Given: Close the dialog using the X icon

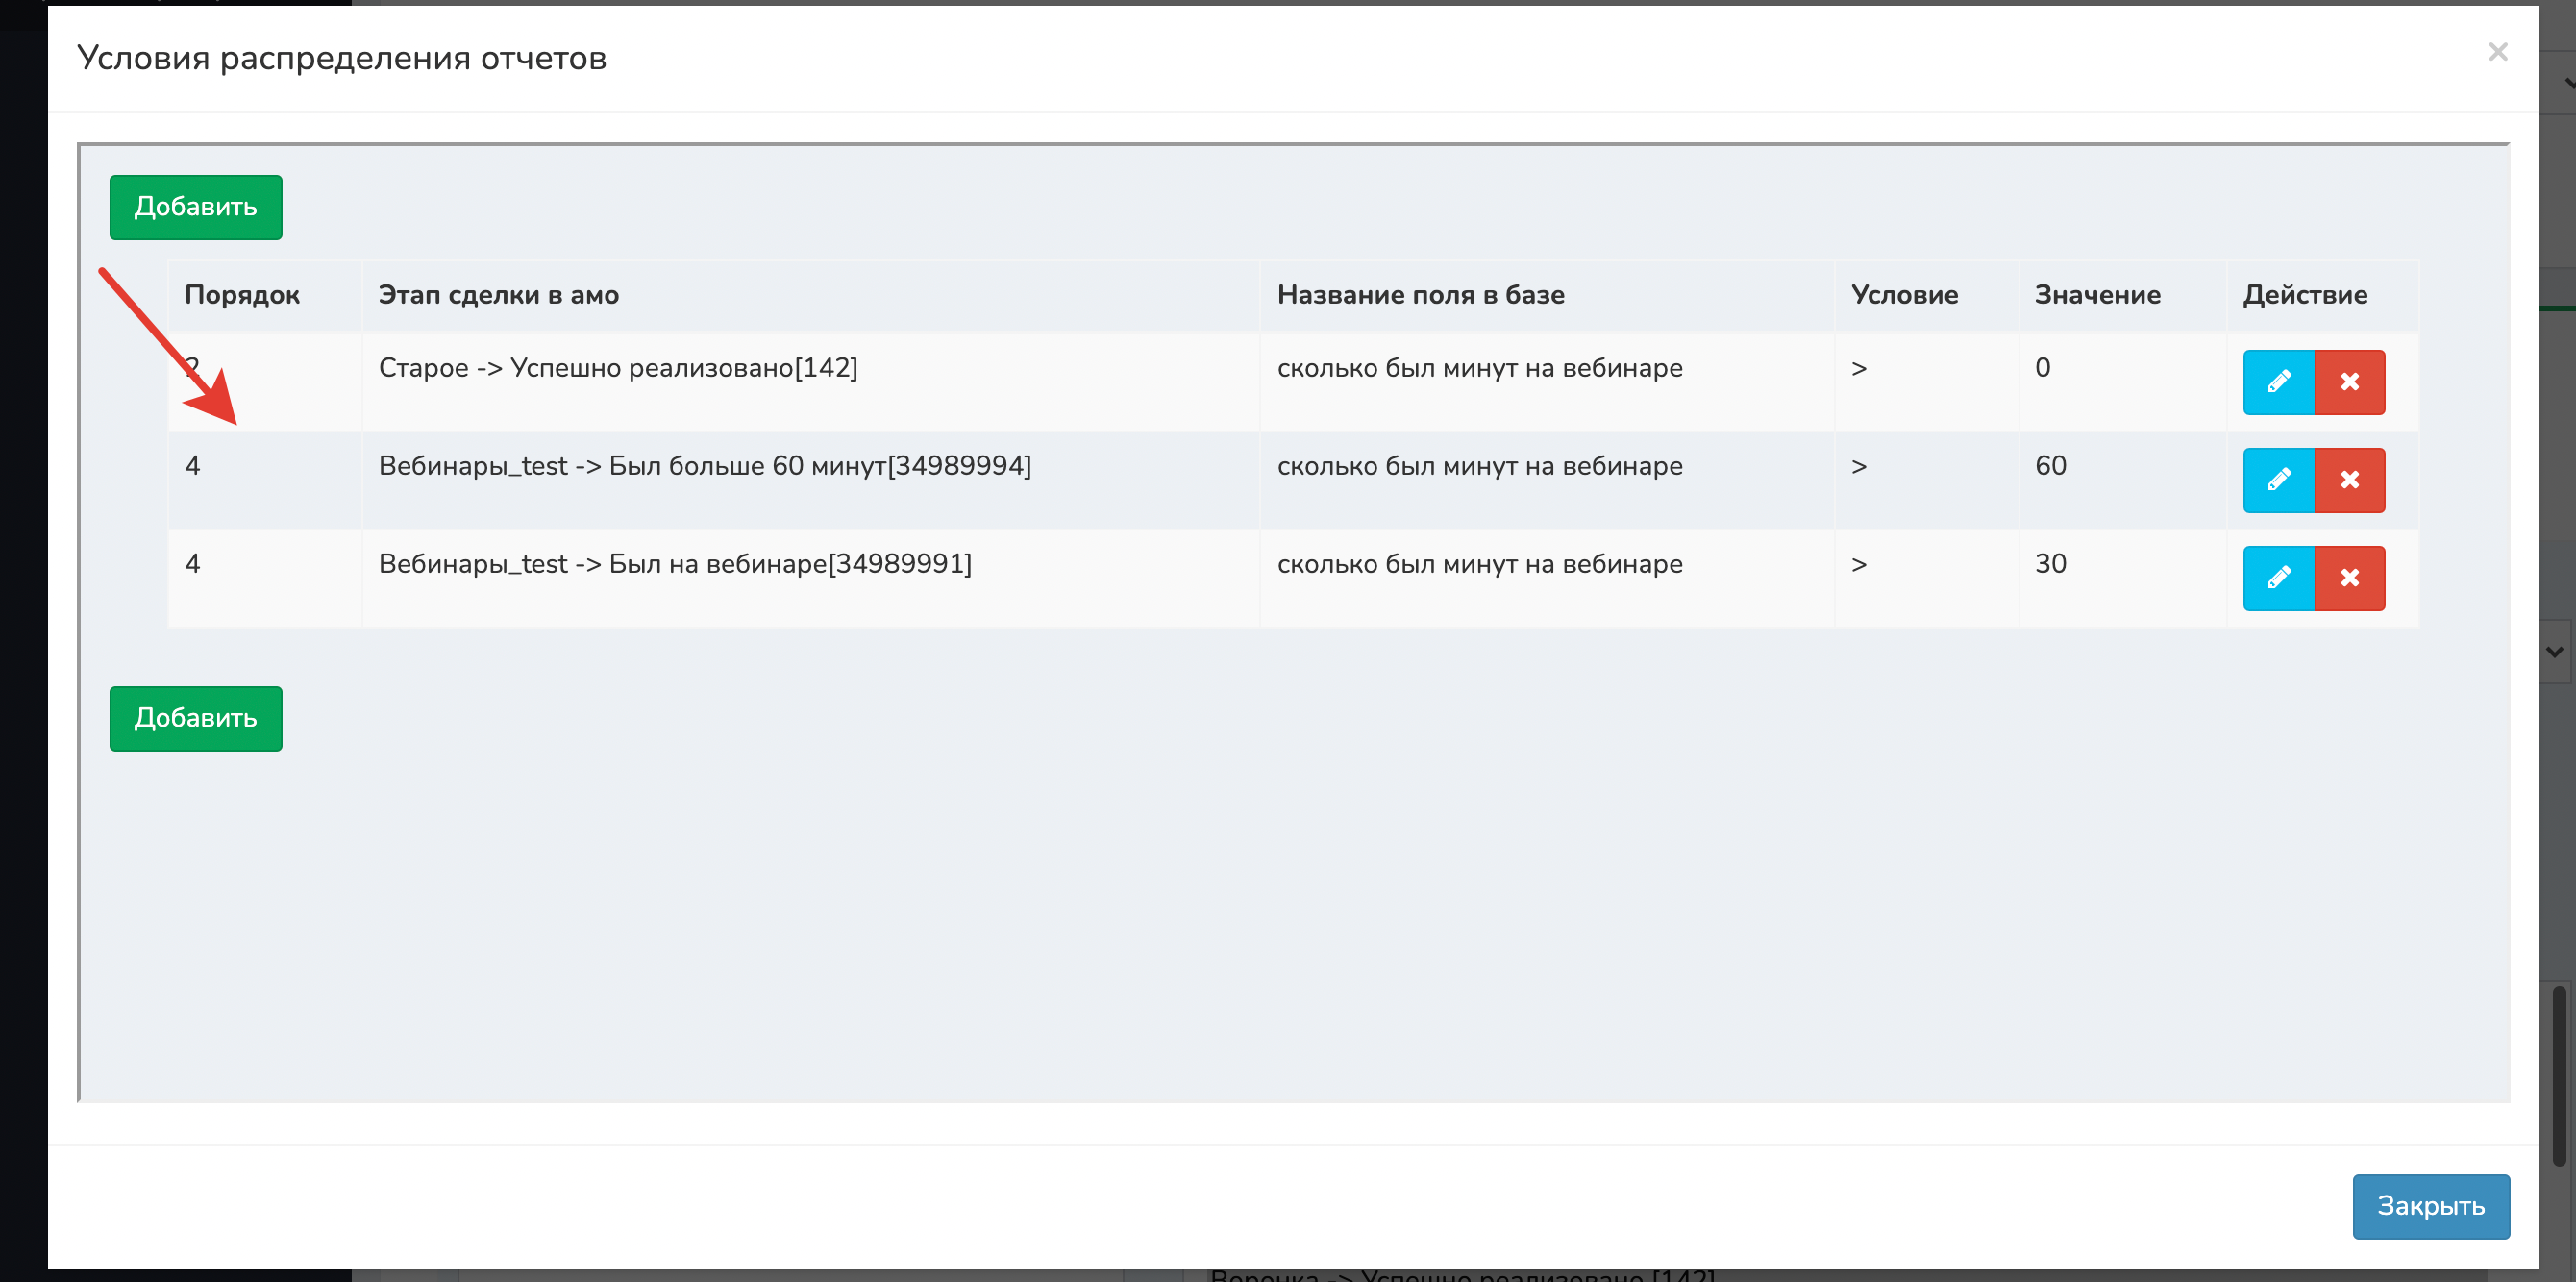Looking at the screenshot, I should click(x=2497, y=52).
